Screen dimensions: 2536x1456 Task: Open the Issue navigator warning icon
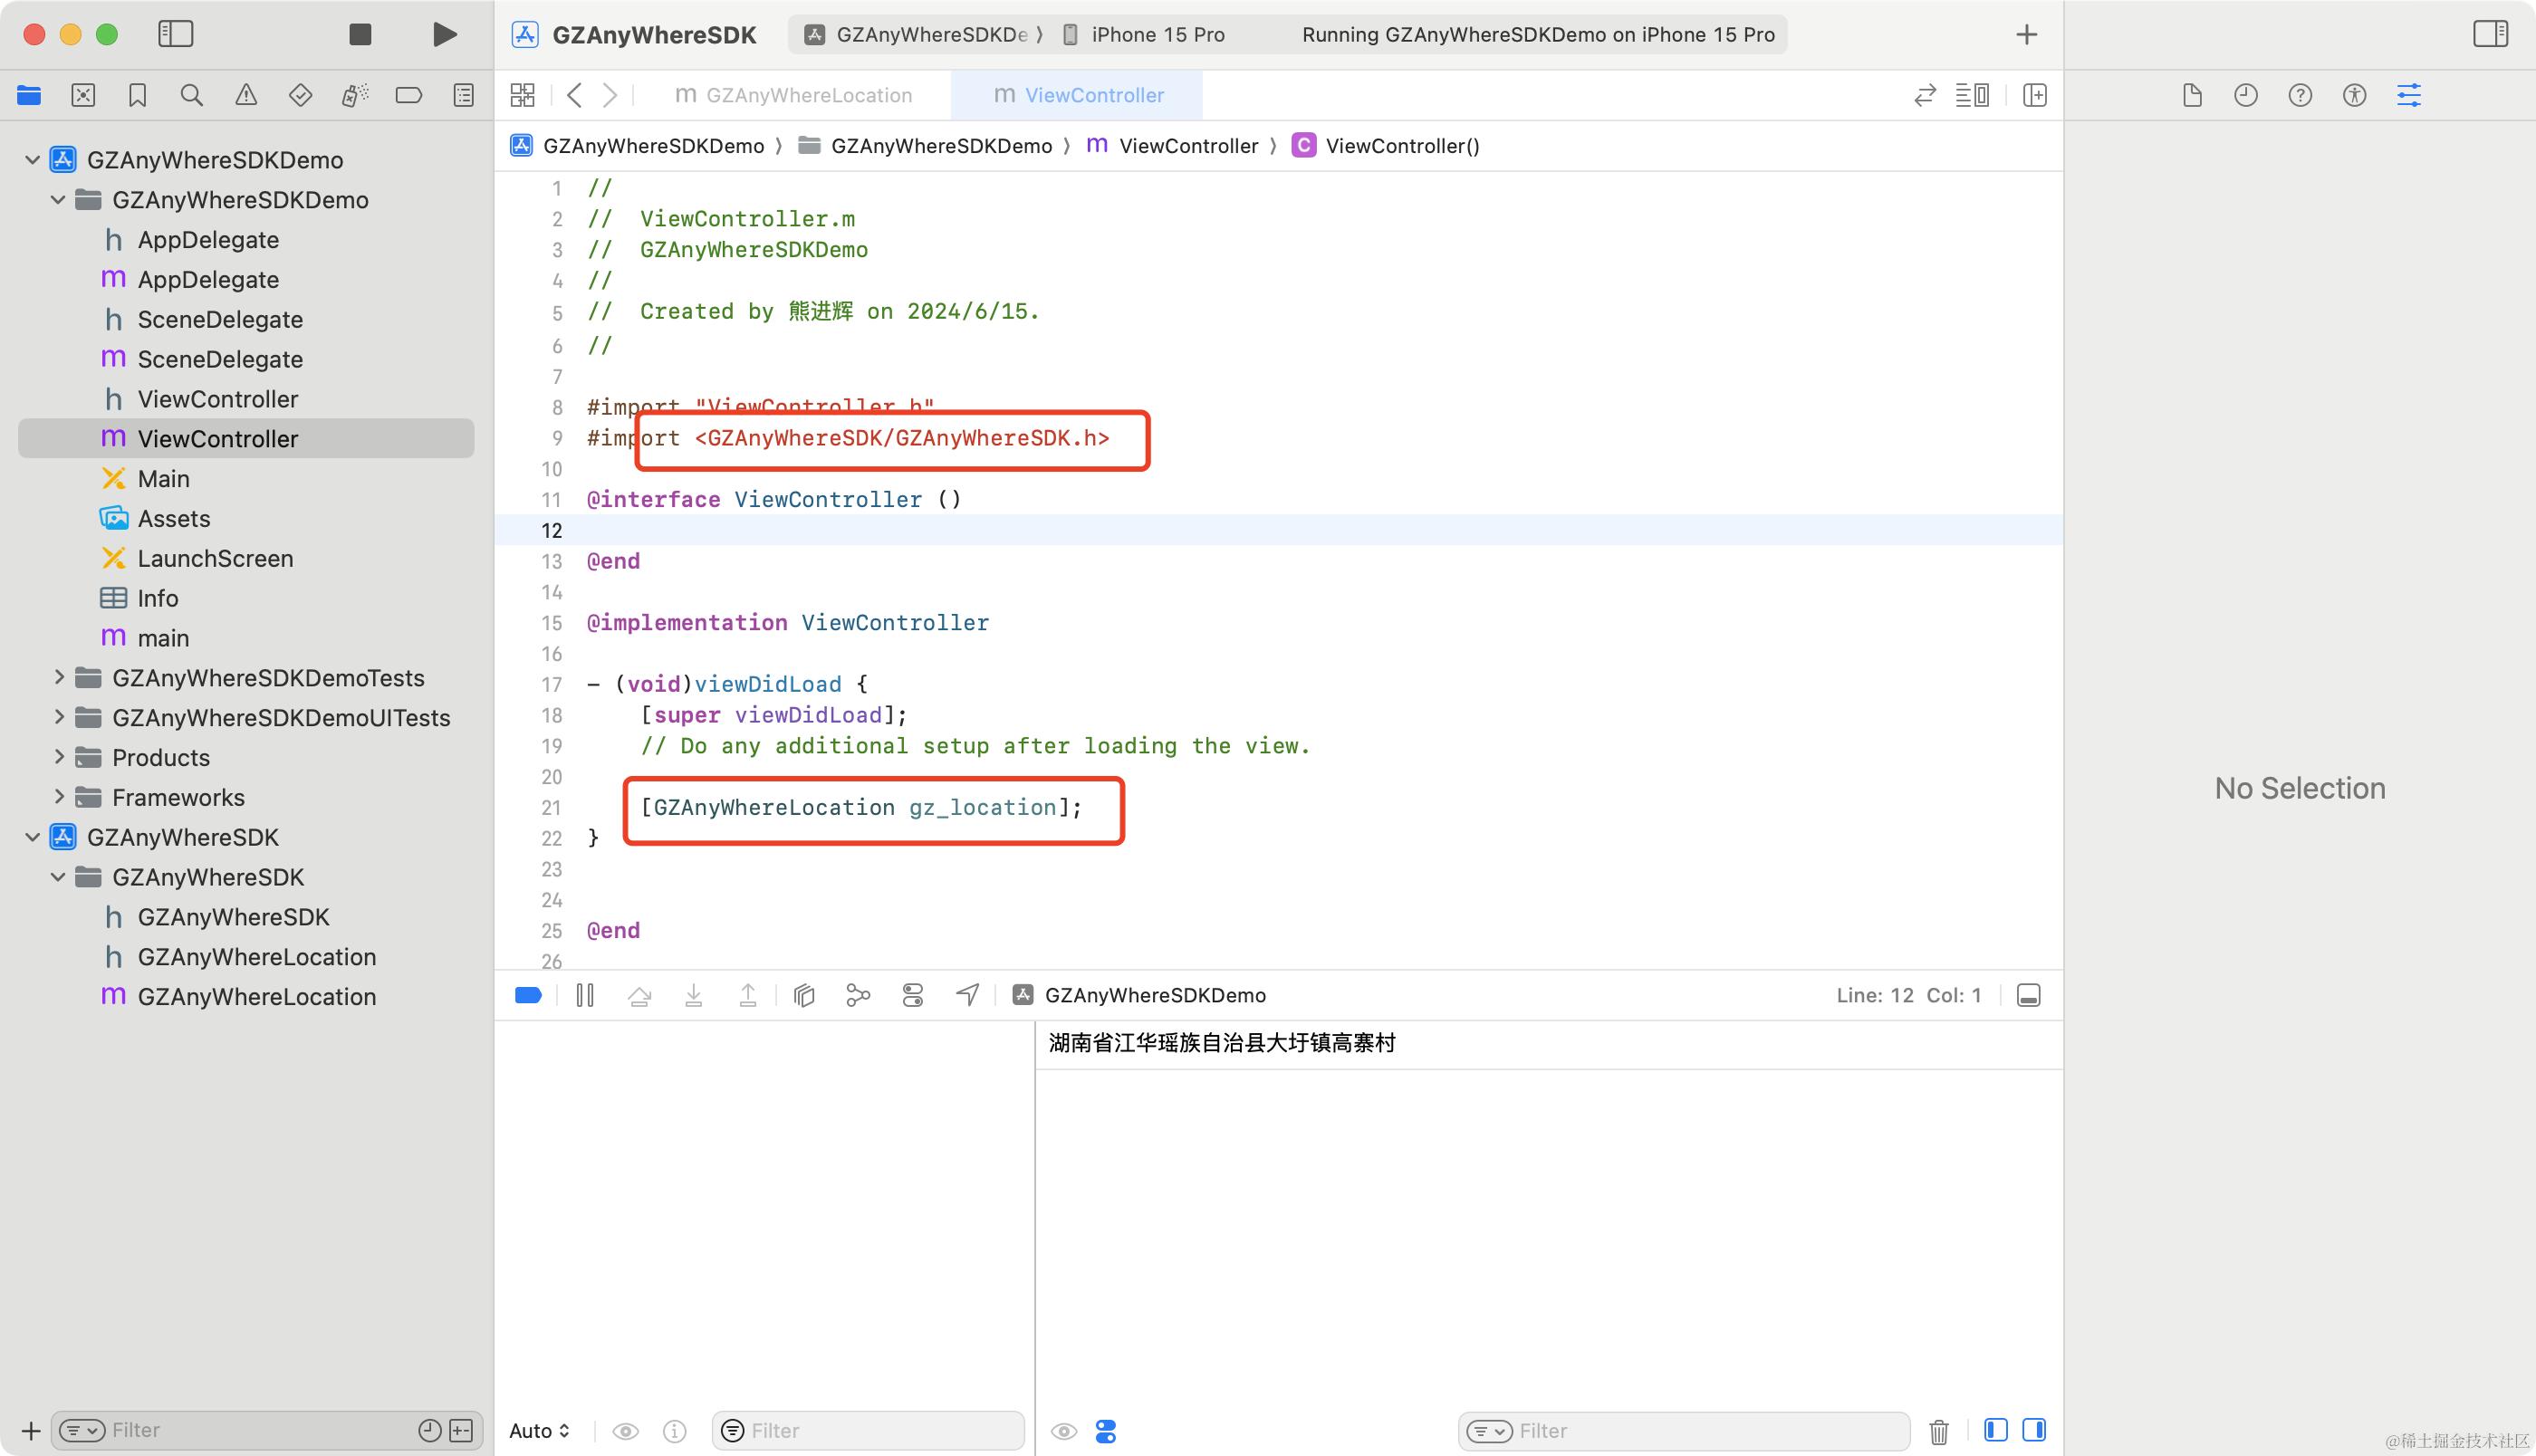(246, 95)
